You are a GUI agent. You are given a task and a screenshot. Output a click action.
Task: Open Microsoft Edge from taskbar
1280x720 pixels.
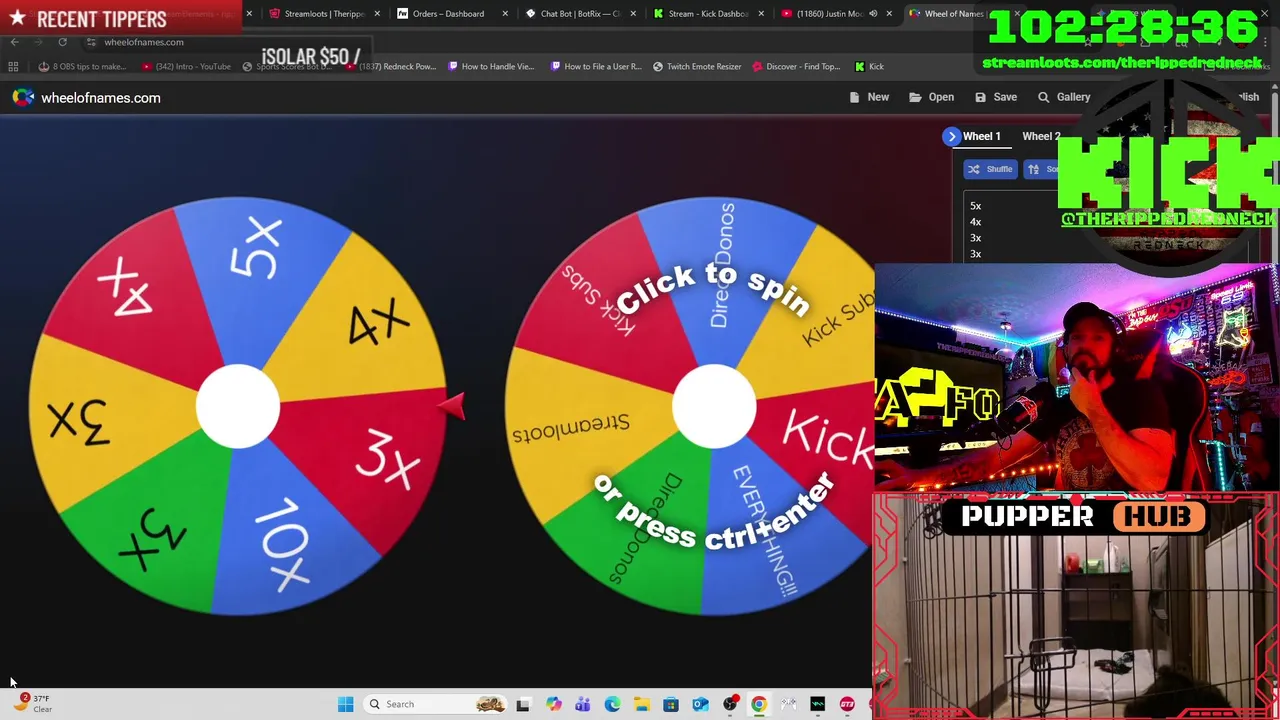[x=612, y=704]
